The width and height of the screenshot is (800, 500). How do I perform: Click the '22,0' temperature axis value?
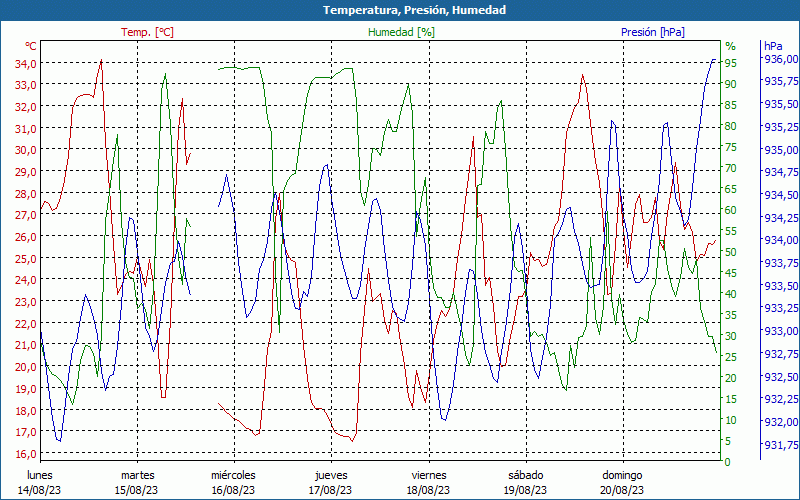(26, 323)
